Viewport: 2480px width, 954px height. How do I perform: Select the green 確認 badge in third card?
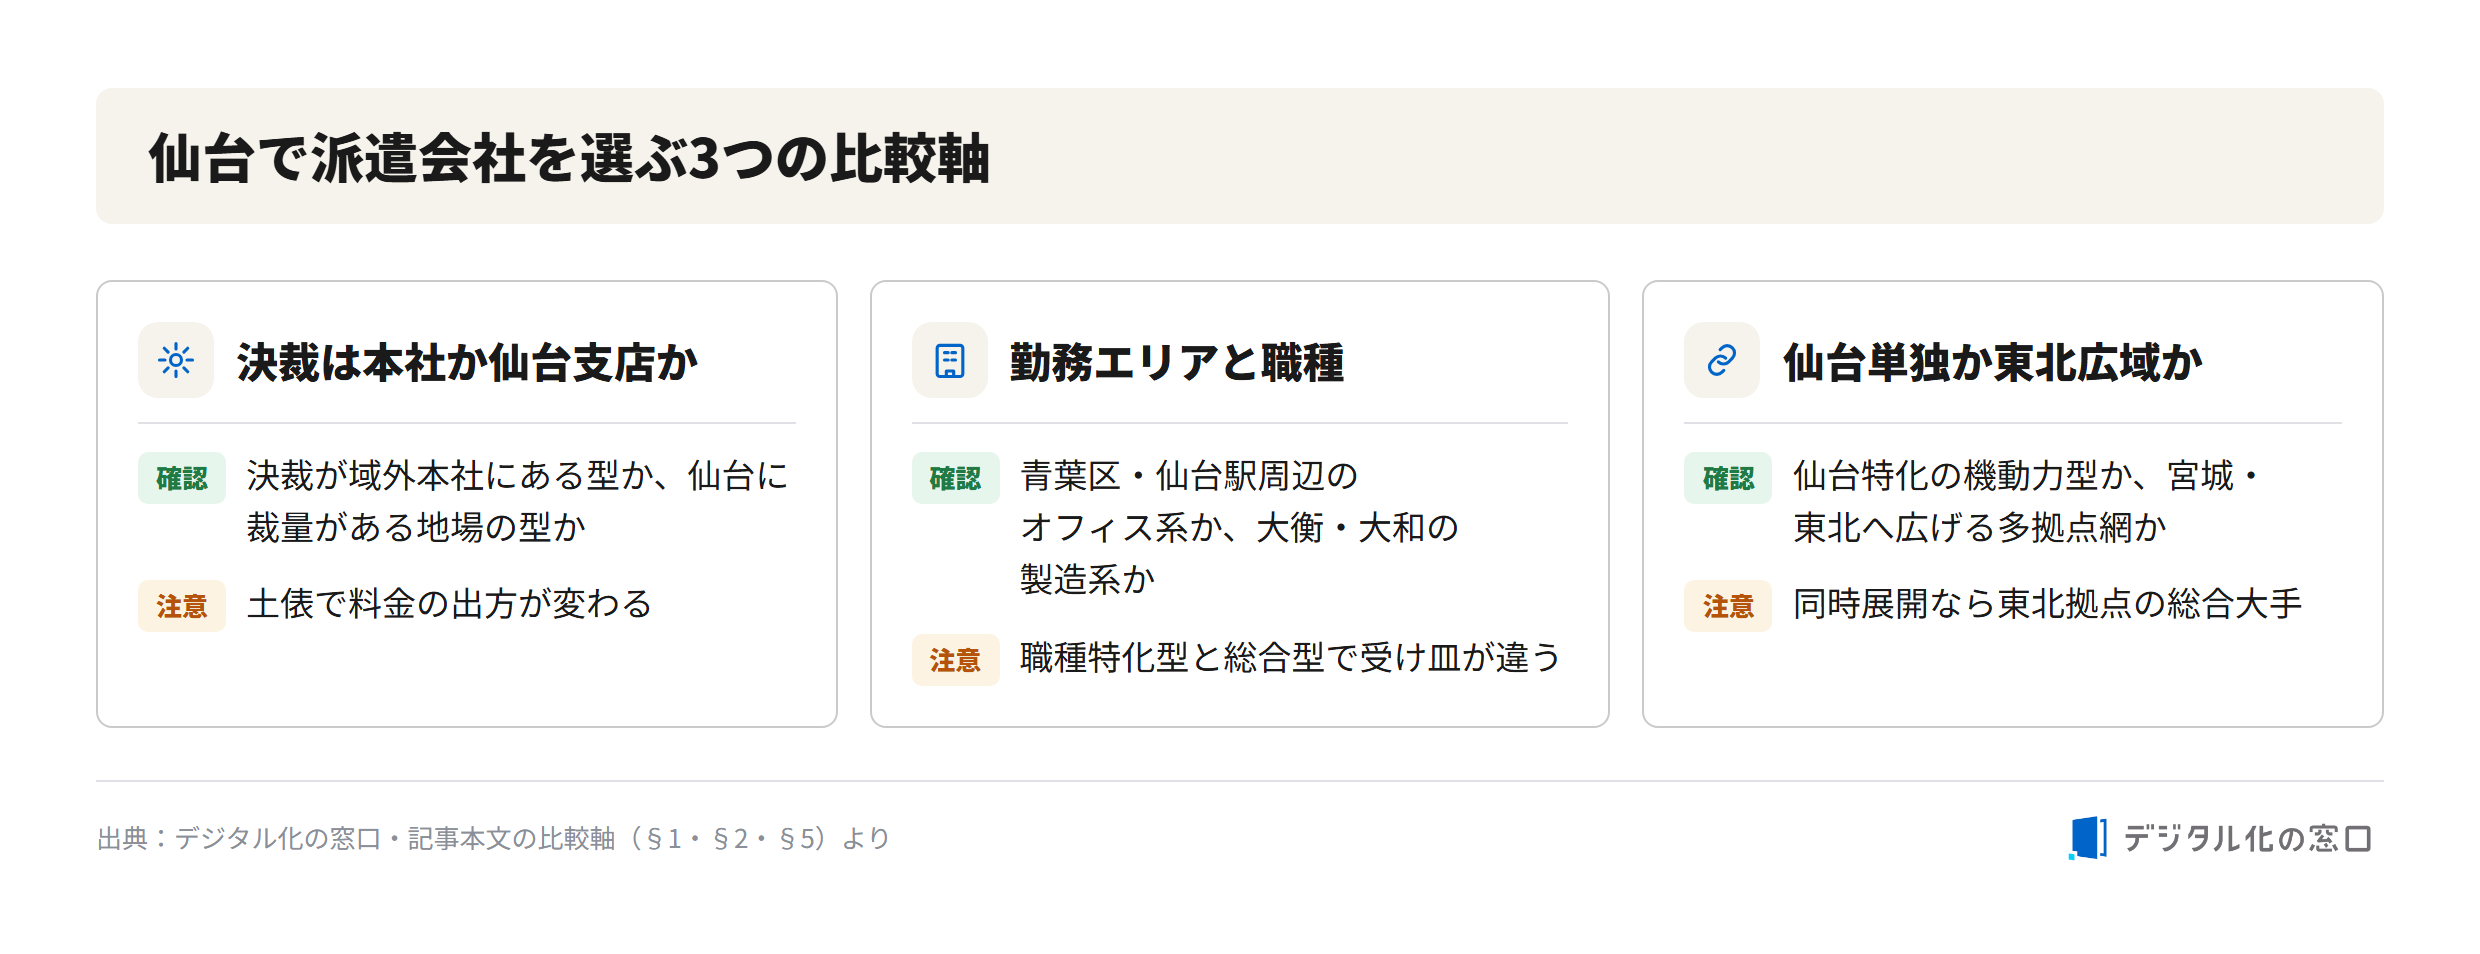click(x=1728, y=478)
